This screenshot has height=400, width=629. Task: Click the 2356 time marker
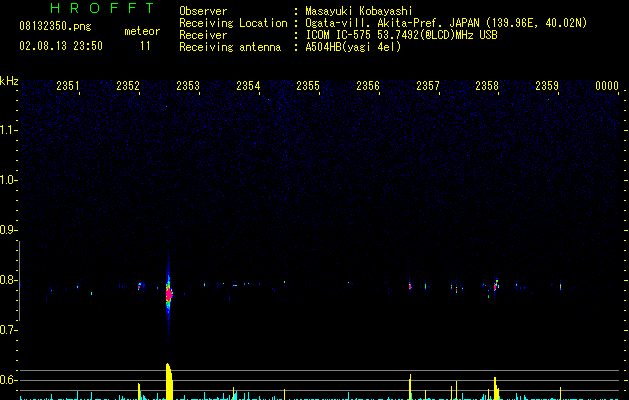pyautogui.click(x=368, y=85)
